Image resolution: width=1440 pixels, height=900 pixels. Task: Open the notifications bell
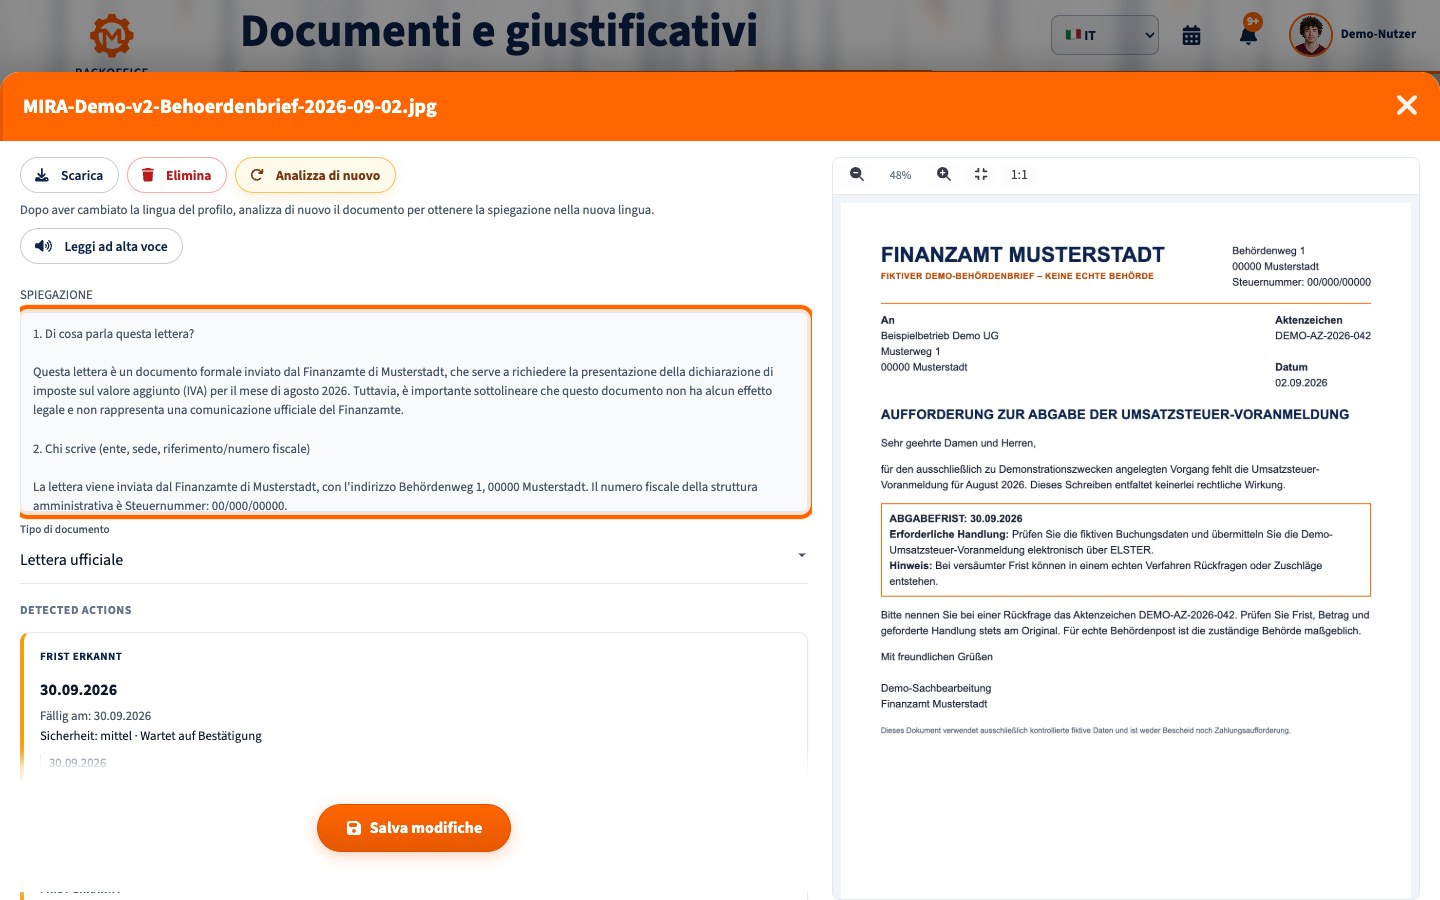coord(1248,35)
